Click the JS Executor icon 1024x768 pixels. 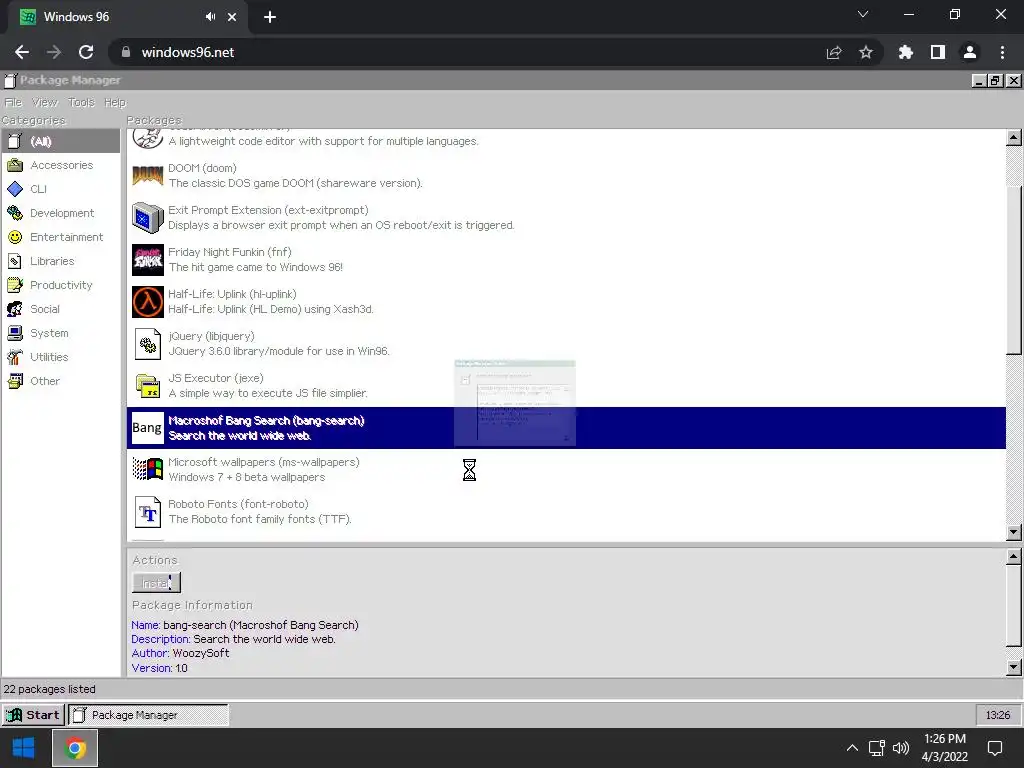tap(148, 386)
